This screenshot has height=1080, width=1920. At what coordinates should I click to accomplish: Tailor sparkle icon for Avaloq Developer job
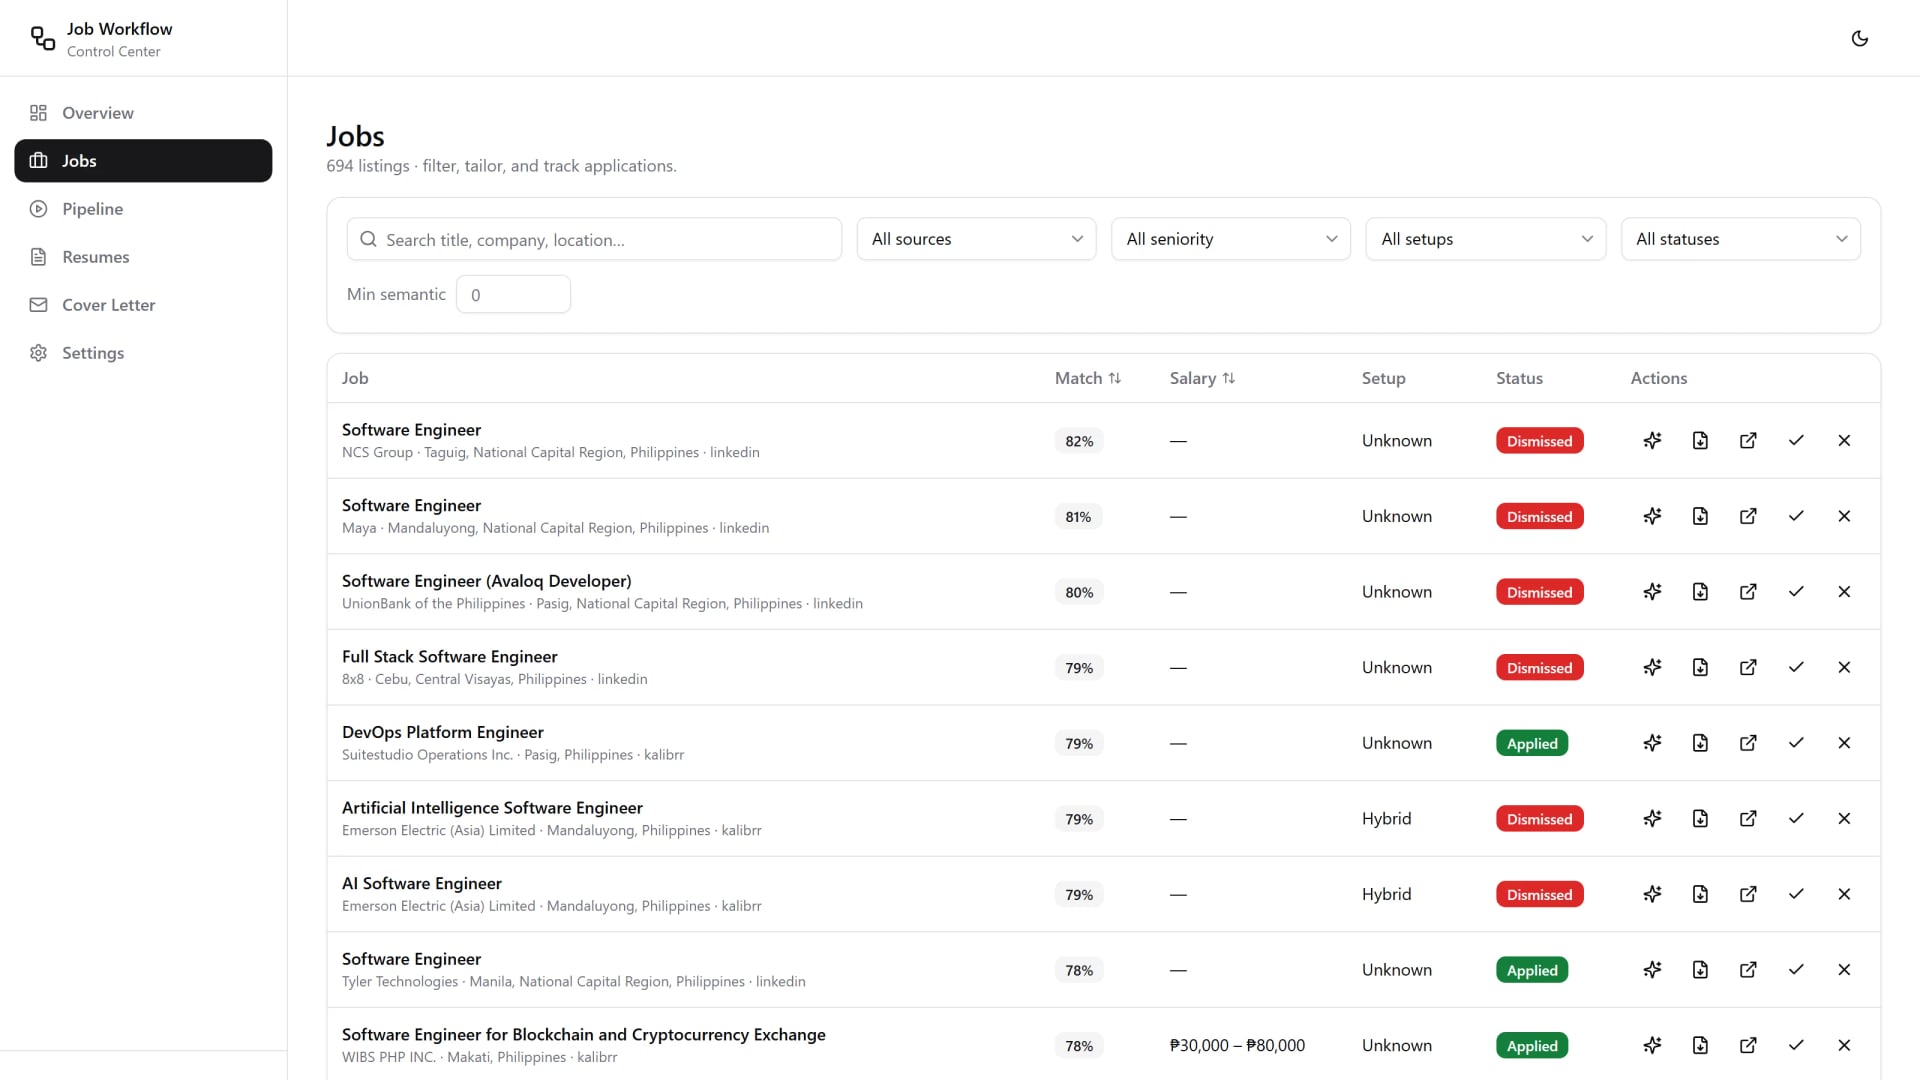pos(1652,592)
